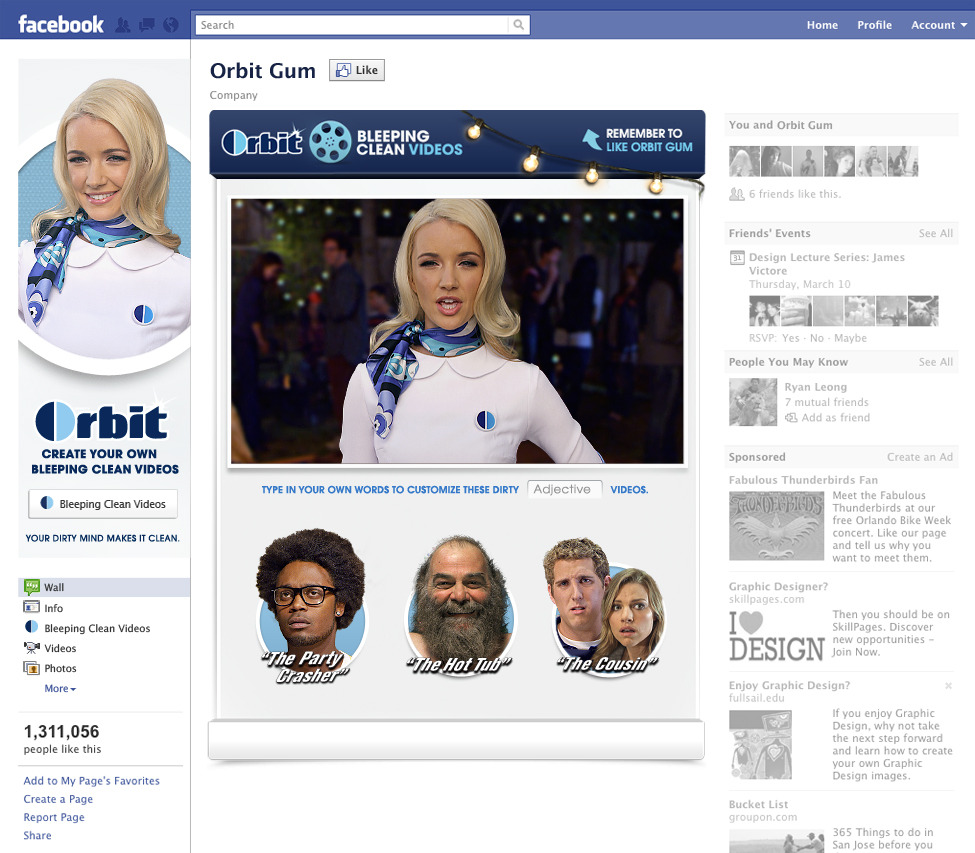Viewport: 975px width, 853px height.
Task: Click the Adjective input field
Action: point(565,489)
